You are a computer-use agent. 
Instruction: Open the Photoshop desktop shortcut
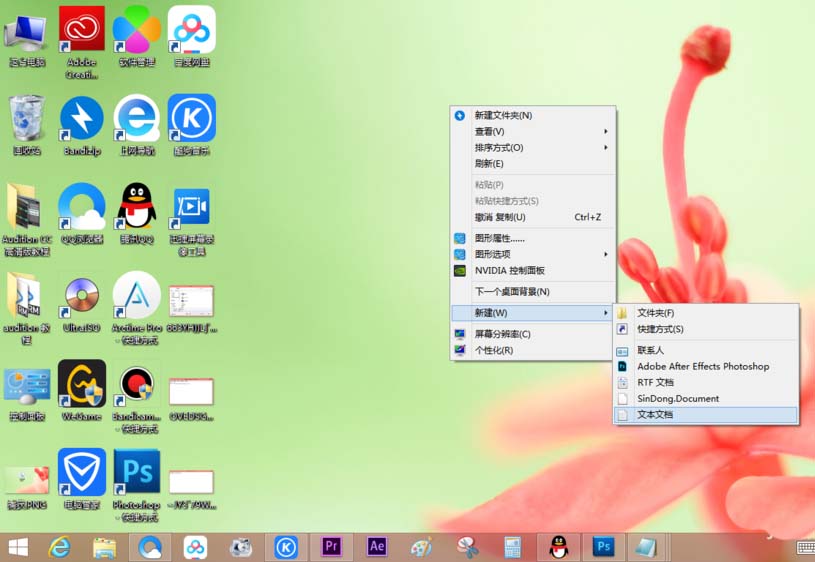pyautogui.click(x=137, y=474)
